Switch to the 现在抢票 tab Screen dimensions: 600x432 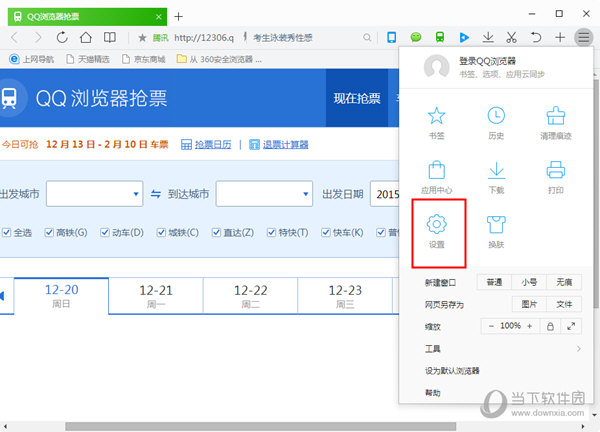(x=357, y=98)
